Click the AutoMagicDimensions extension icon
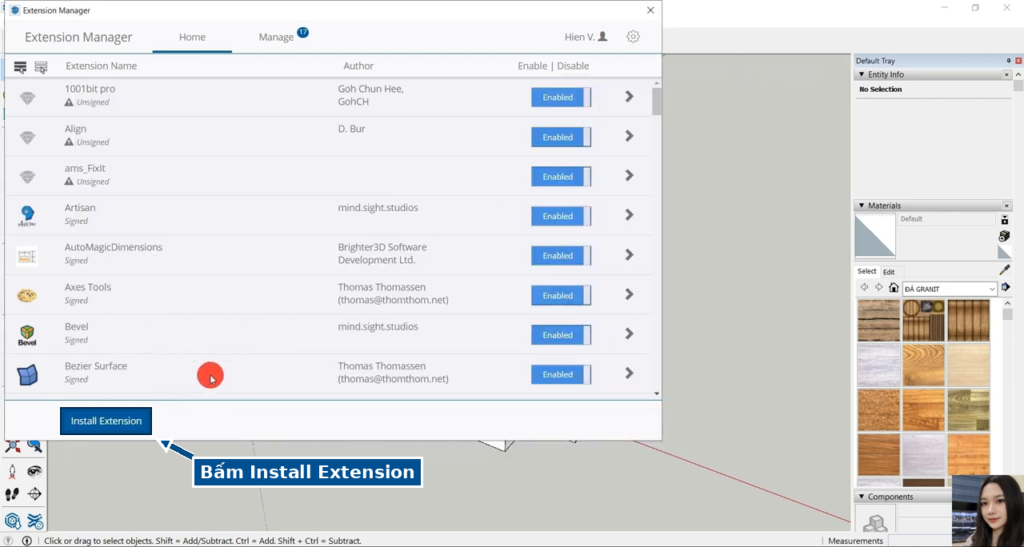 (x=27, y=257)
